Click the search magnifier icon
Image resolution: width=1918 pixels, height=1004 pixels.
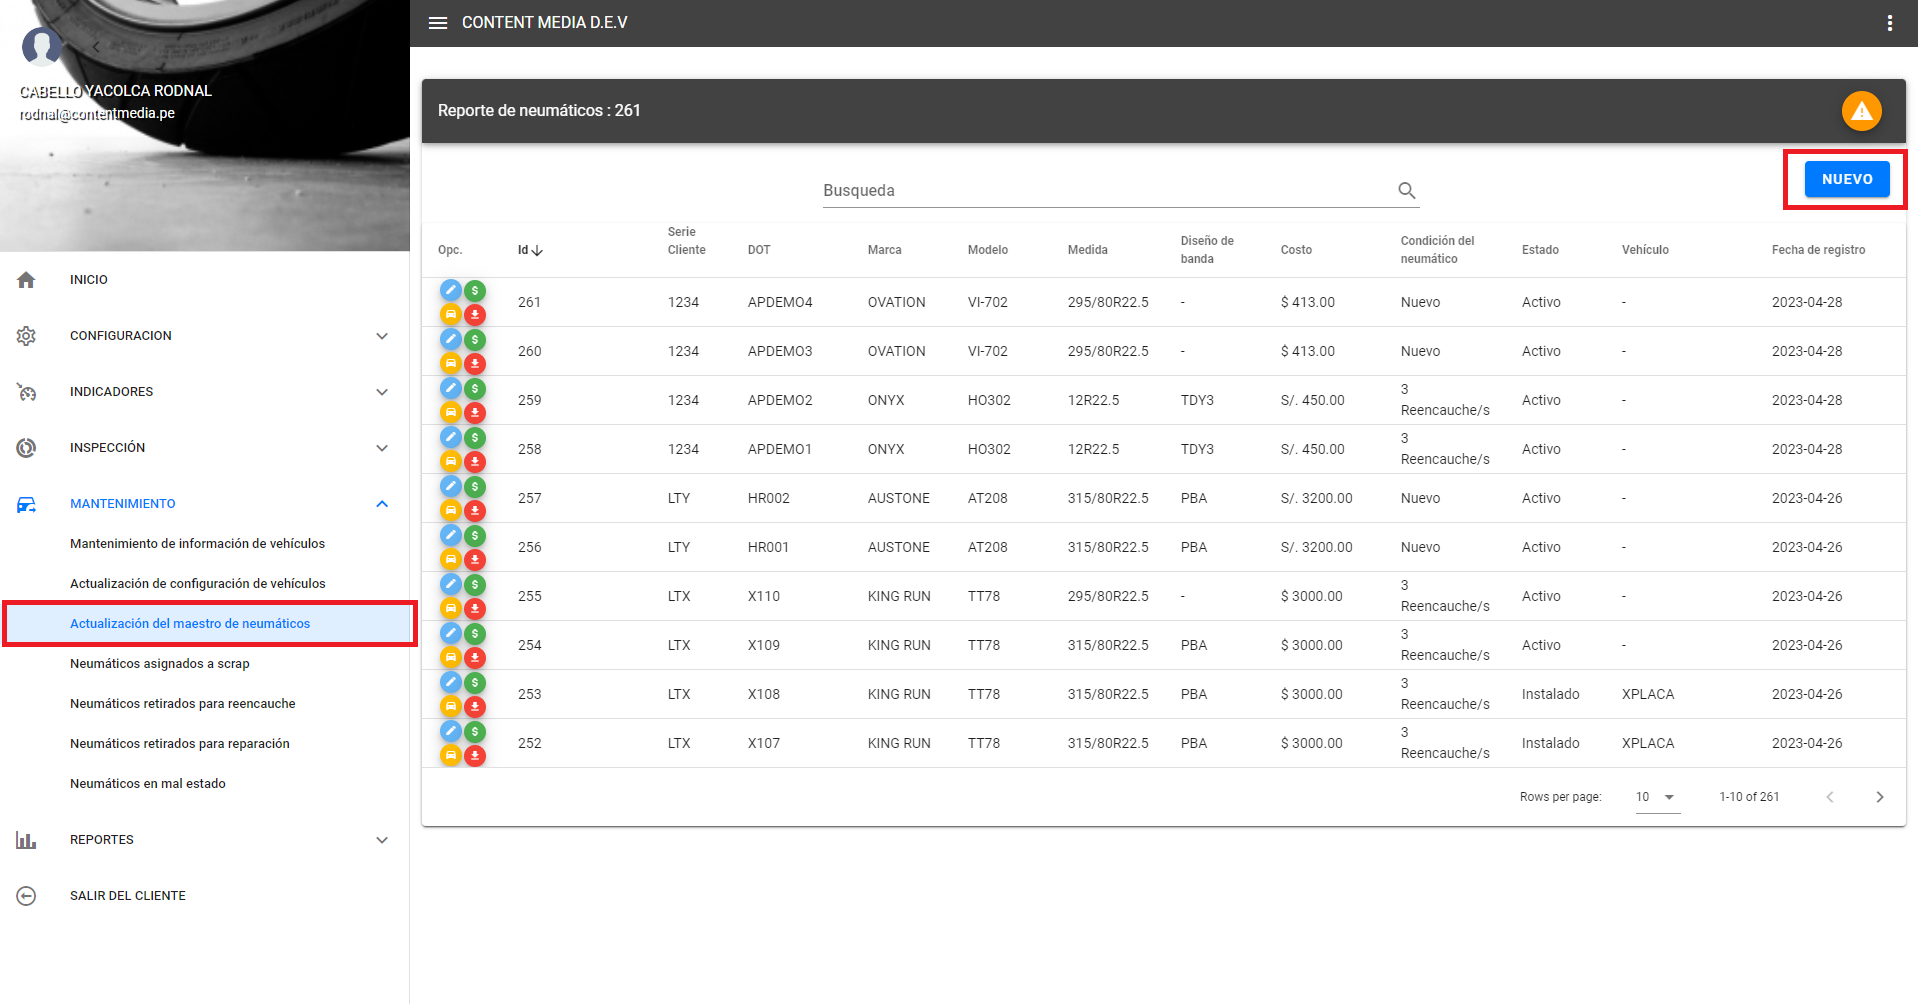pyautogui.click(x=1406, y=190)
